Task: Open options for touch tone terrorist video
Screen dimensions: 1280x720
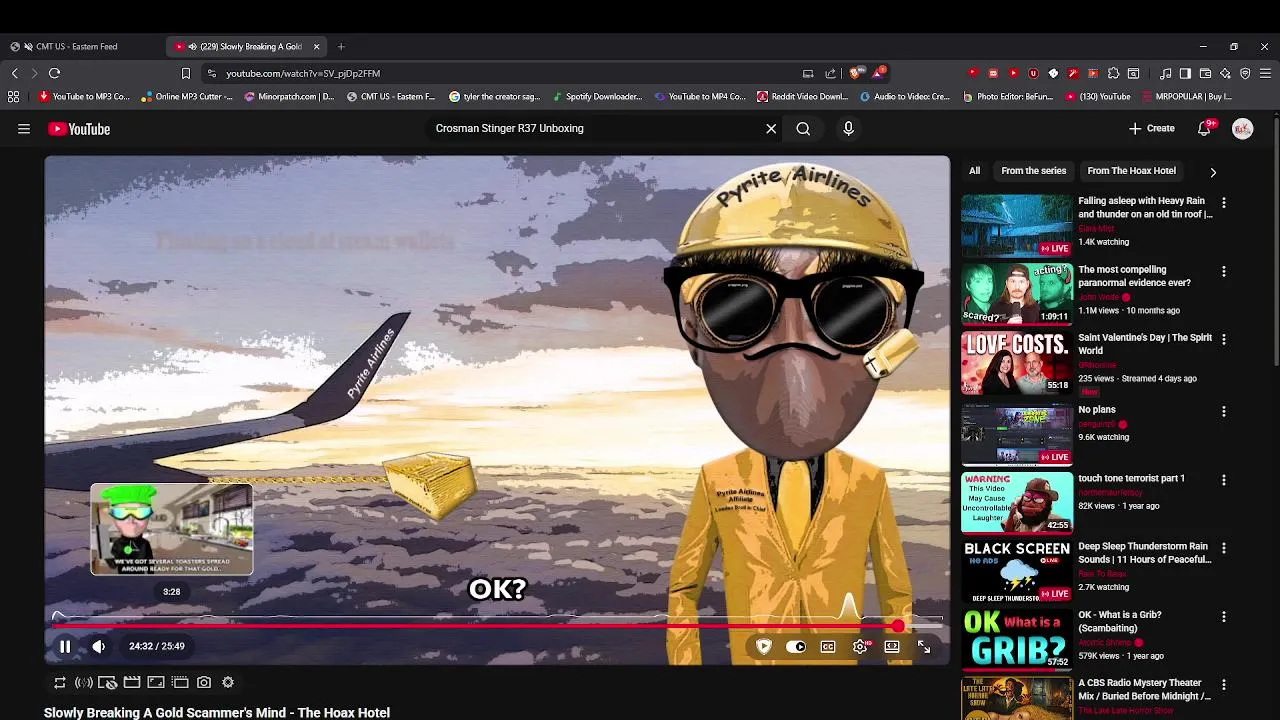Action: [x=1224, y=480]
